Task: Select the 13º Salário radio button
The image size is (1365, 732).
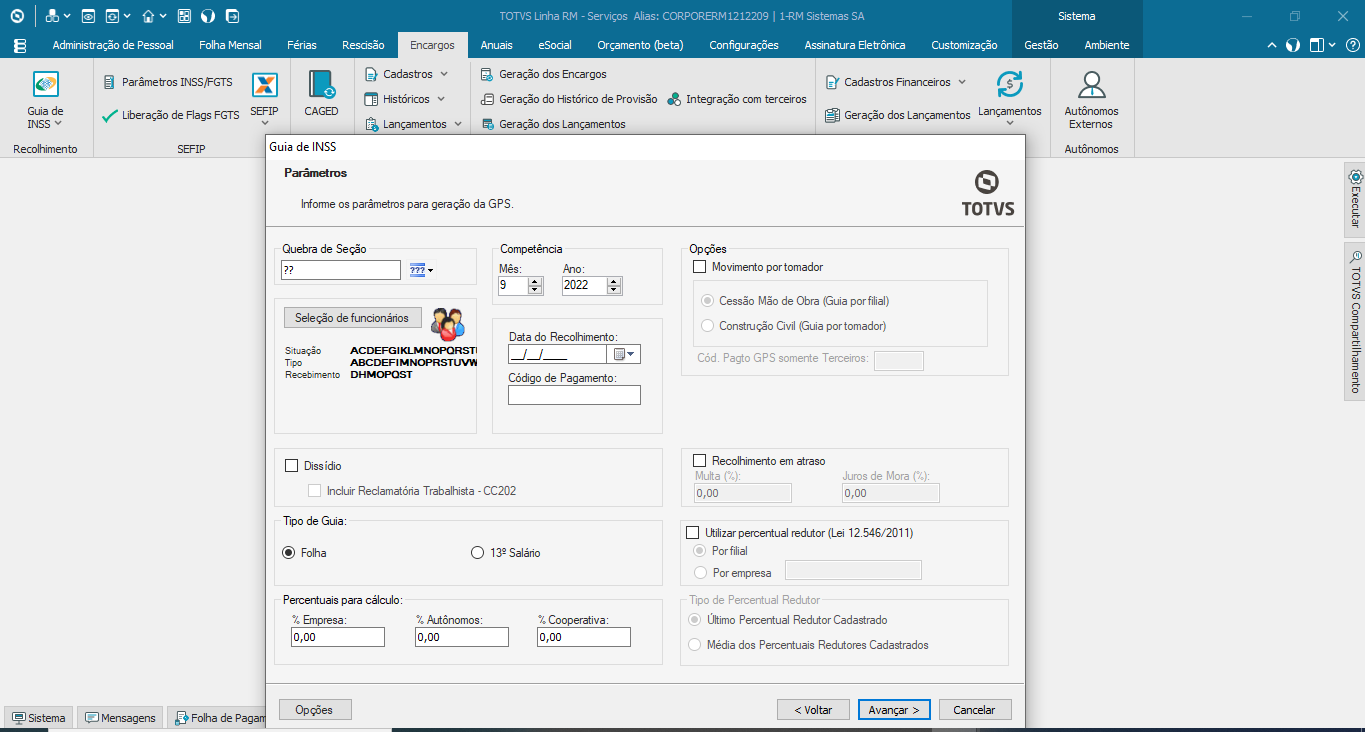Action: tap(477, 552)
